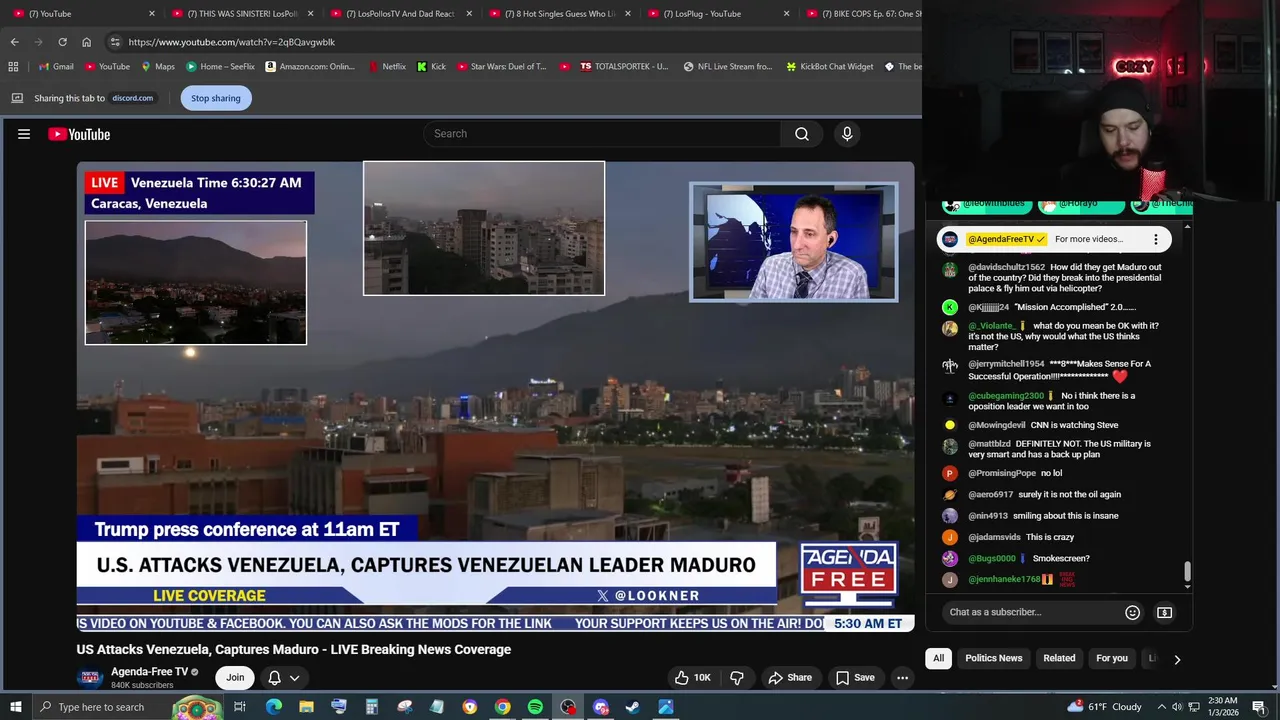The image size is (1280, 720).
Task: Switch to 8 Hot Singles Guess Who tab
Action: 559,14
